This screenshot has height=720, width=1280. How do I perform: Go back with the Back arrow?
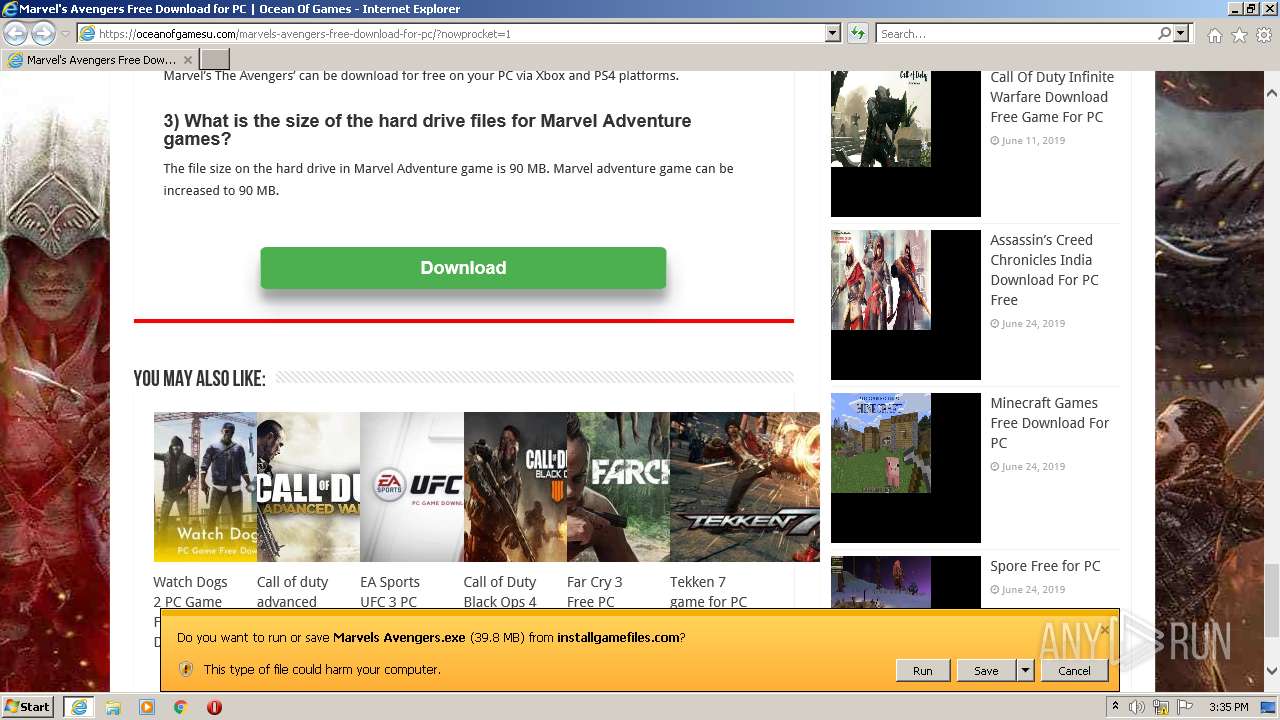(17, 33)
